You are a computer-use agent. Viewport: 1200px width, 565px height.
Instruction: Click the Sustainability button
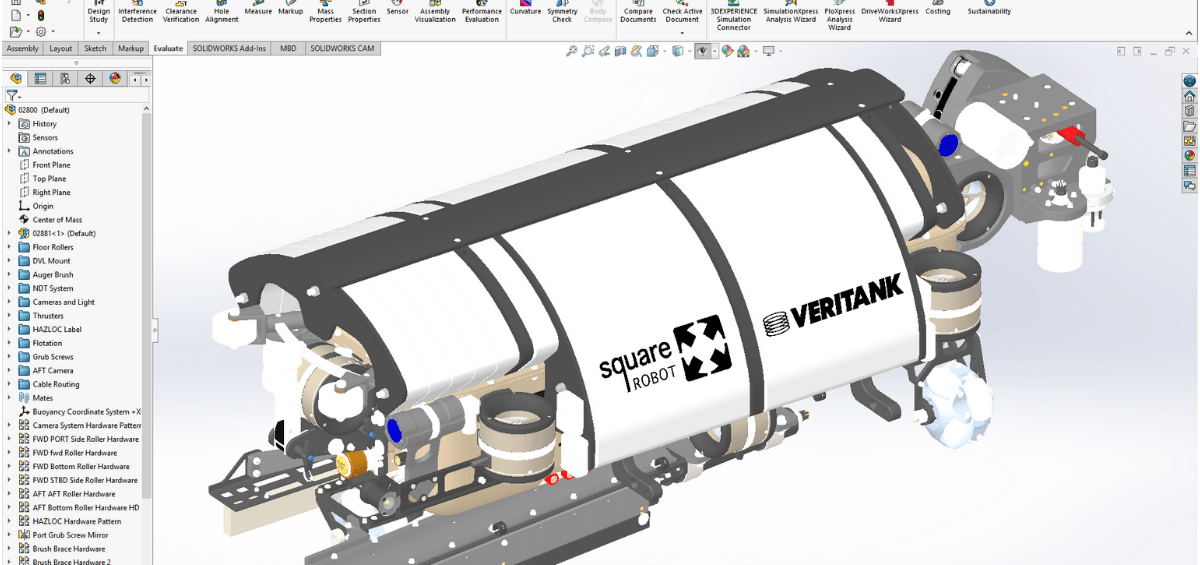pos(989,11)
